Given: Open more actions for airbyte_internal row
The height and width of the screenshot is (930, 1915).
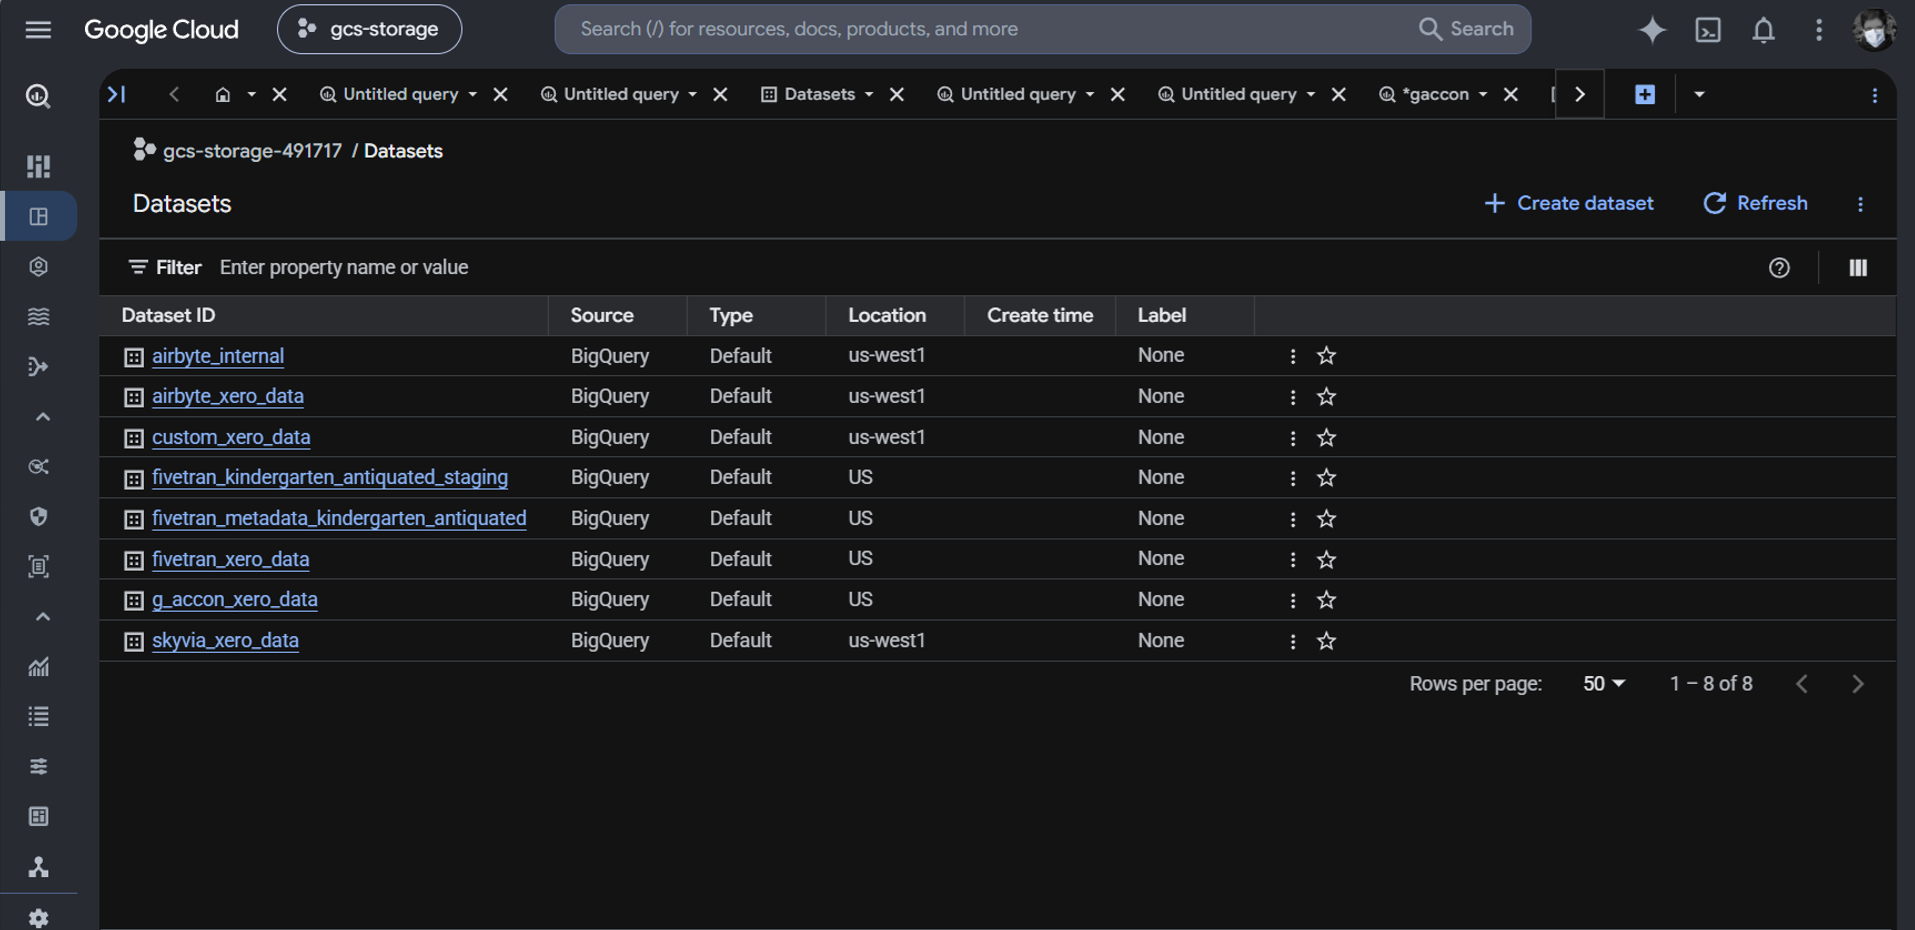Looking at the screenshot, I should [x=1293, y=356].
